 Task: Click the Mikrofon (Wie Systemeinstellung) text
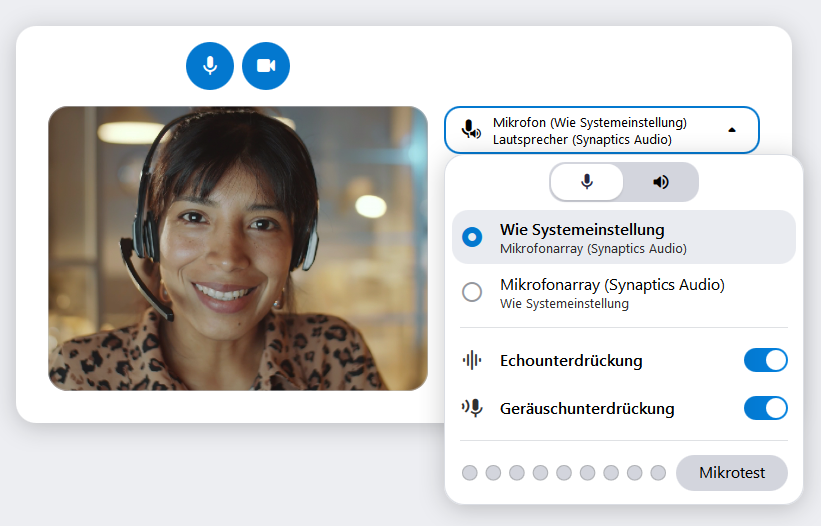(x=590, y=122)
